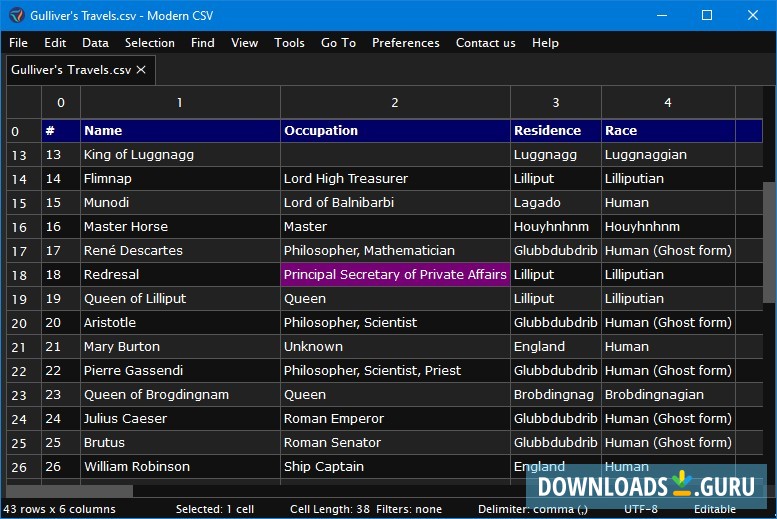Screen dimensions: 777x519
Task: Click the Julius Caeser cell
Action: [x=180, y=419]
